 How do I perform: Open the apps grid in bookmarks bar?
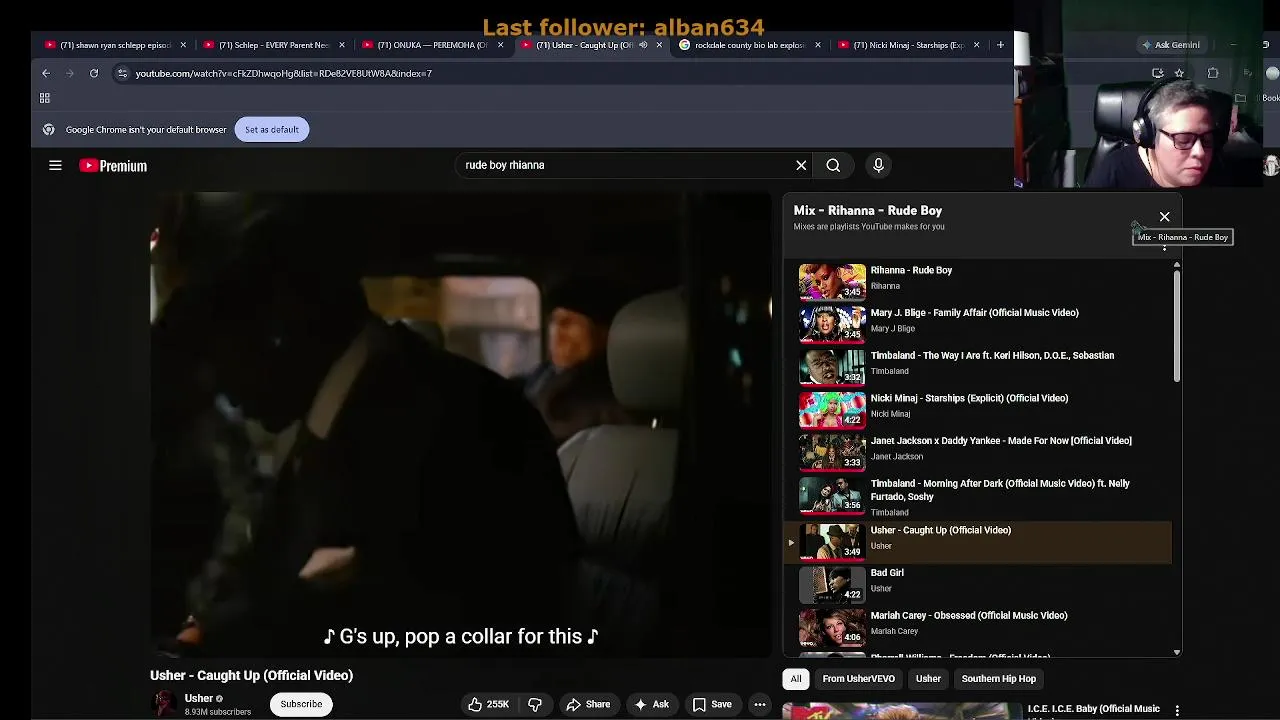point(45,98)
